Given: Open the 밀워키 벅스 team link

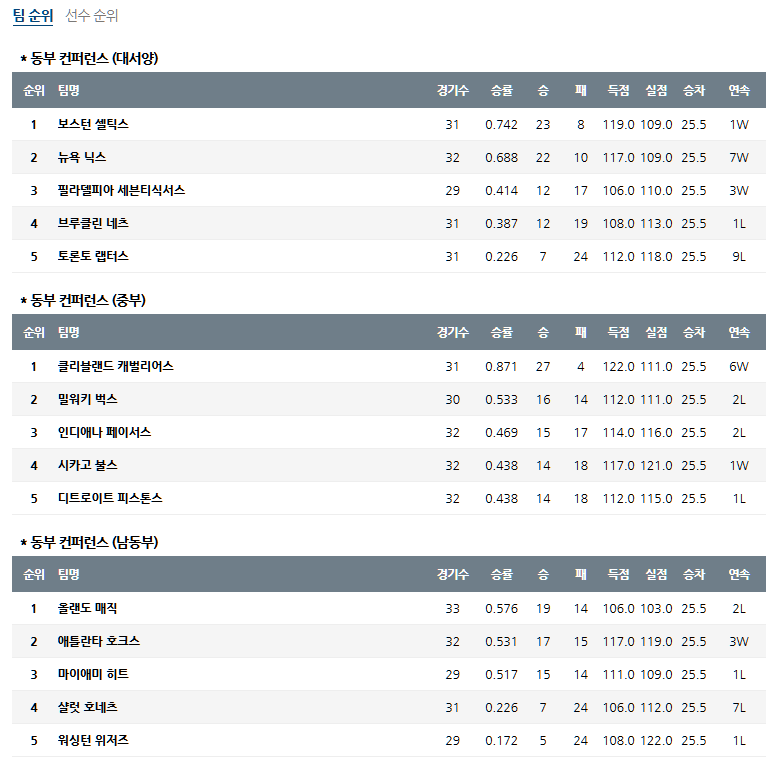Looking at the screenshot, I should (87, 399).
